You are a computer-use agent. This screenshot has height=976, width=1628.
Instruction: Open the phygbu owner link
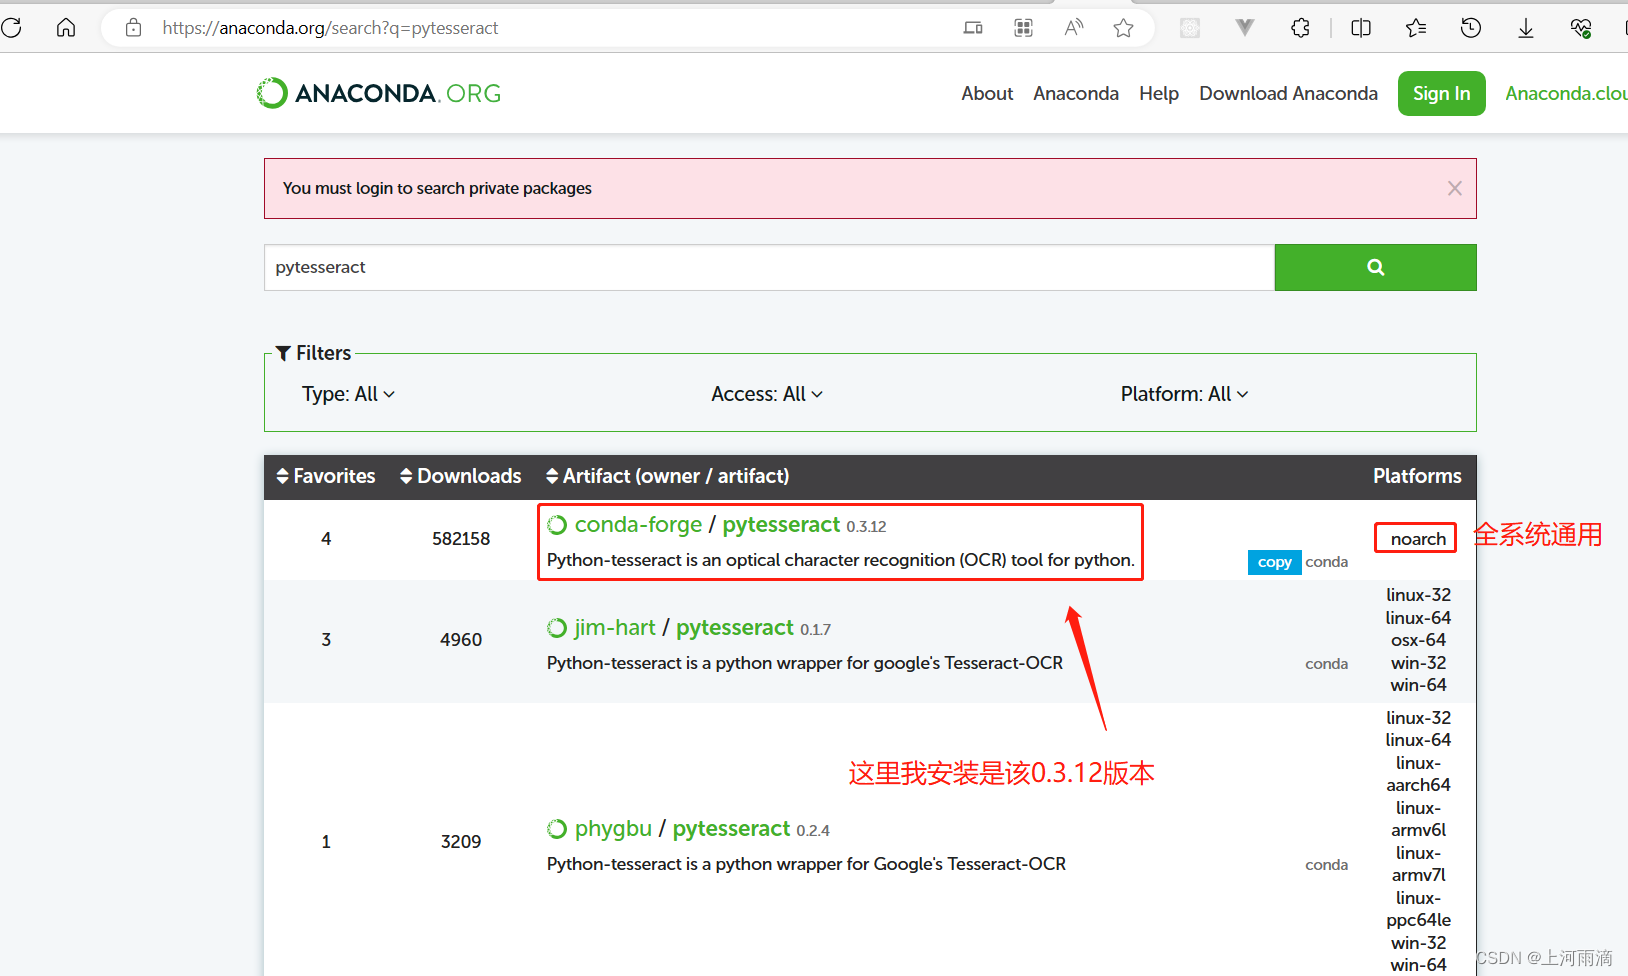coord(613,829)
